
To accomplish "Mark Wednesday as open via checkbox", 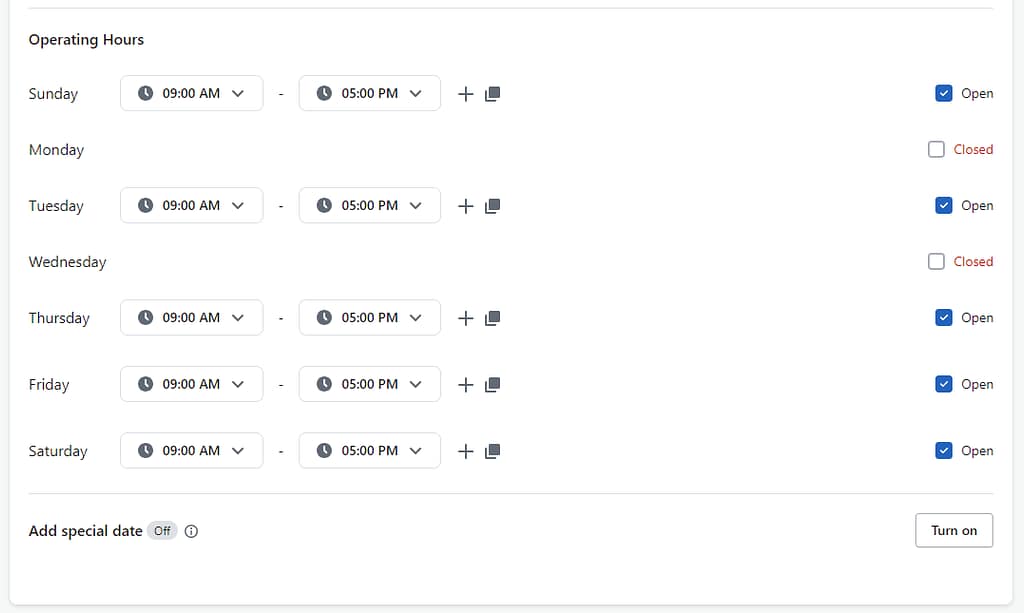I will click(x=936, y=262).
